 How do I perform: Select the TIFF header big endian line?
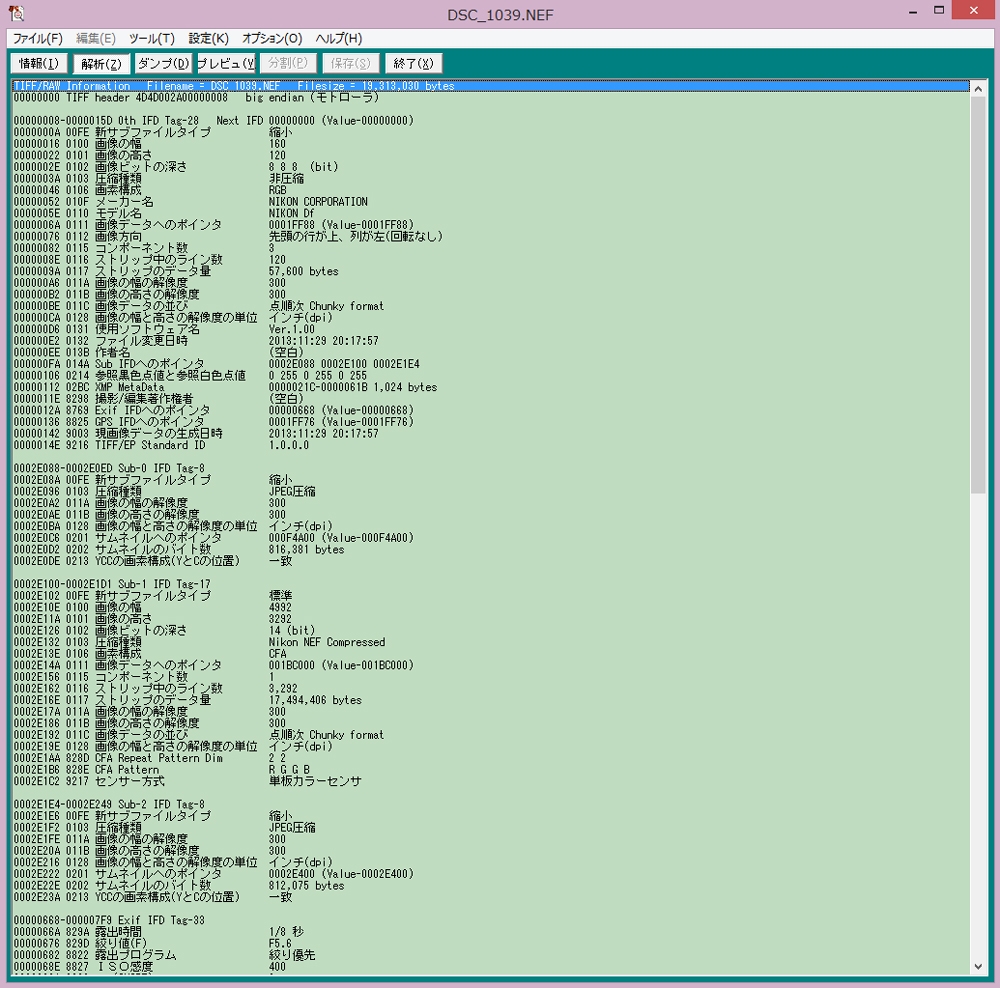click(490, 98)
